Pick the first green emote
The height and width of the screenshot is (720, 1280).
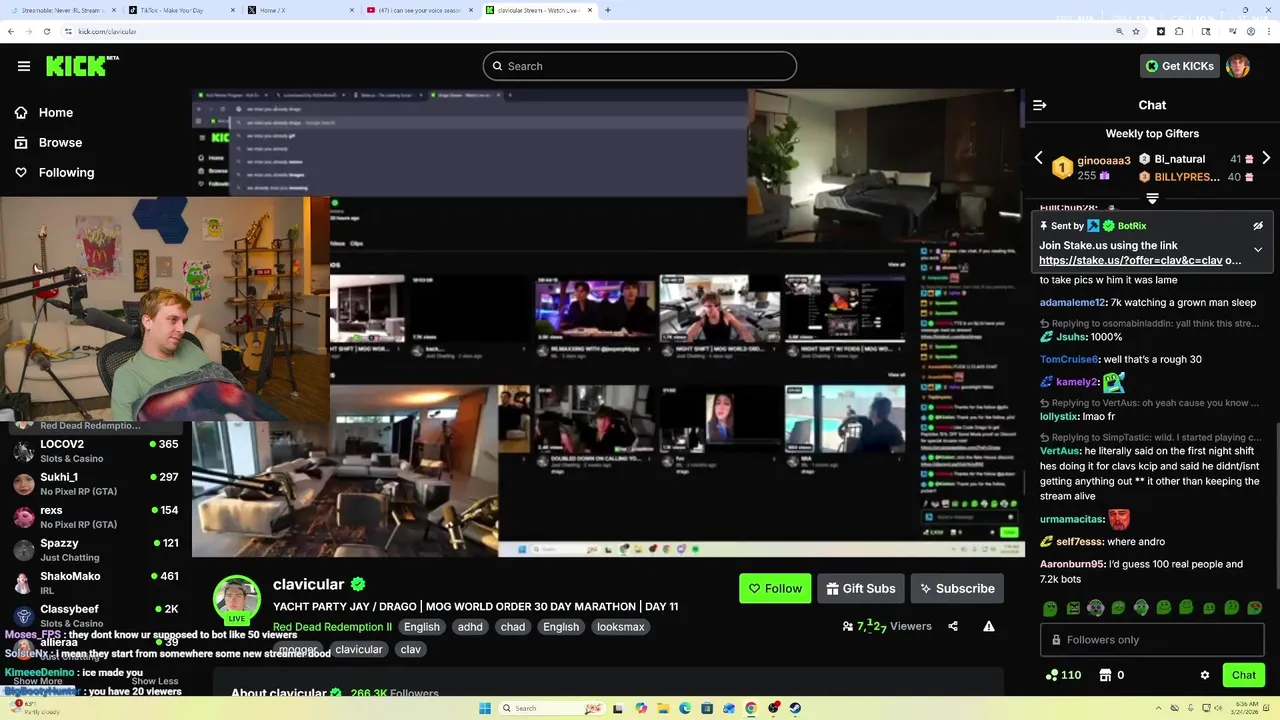[x=1050, y=608]
